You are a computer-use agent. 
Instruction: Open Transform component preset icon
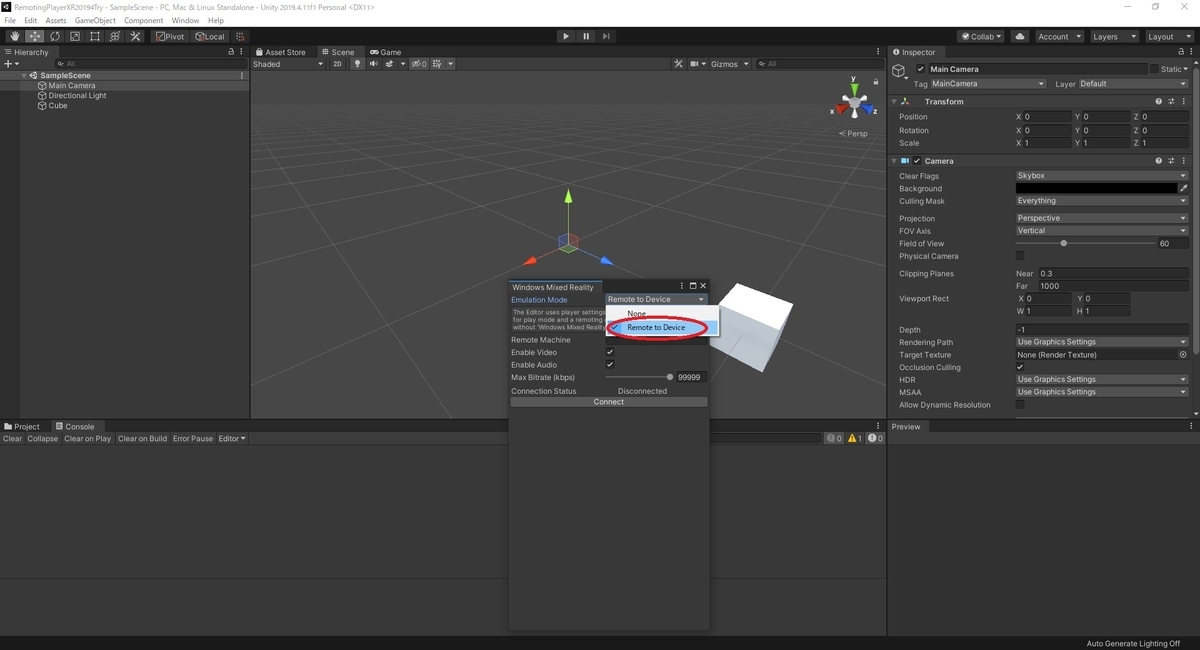coord(1171,101)
